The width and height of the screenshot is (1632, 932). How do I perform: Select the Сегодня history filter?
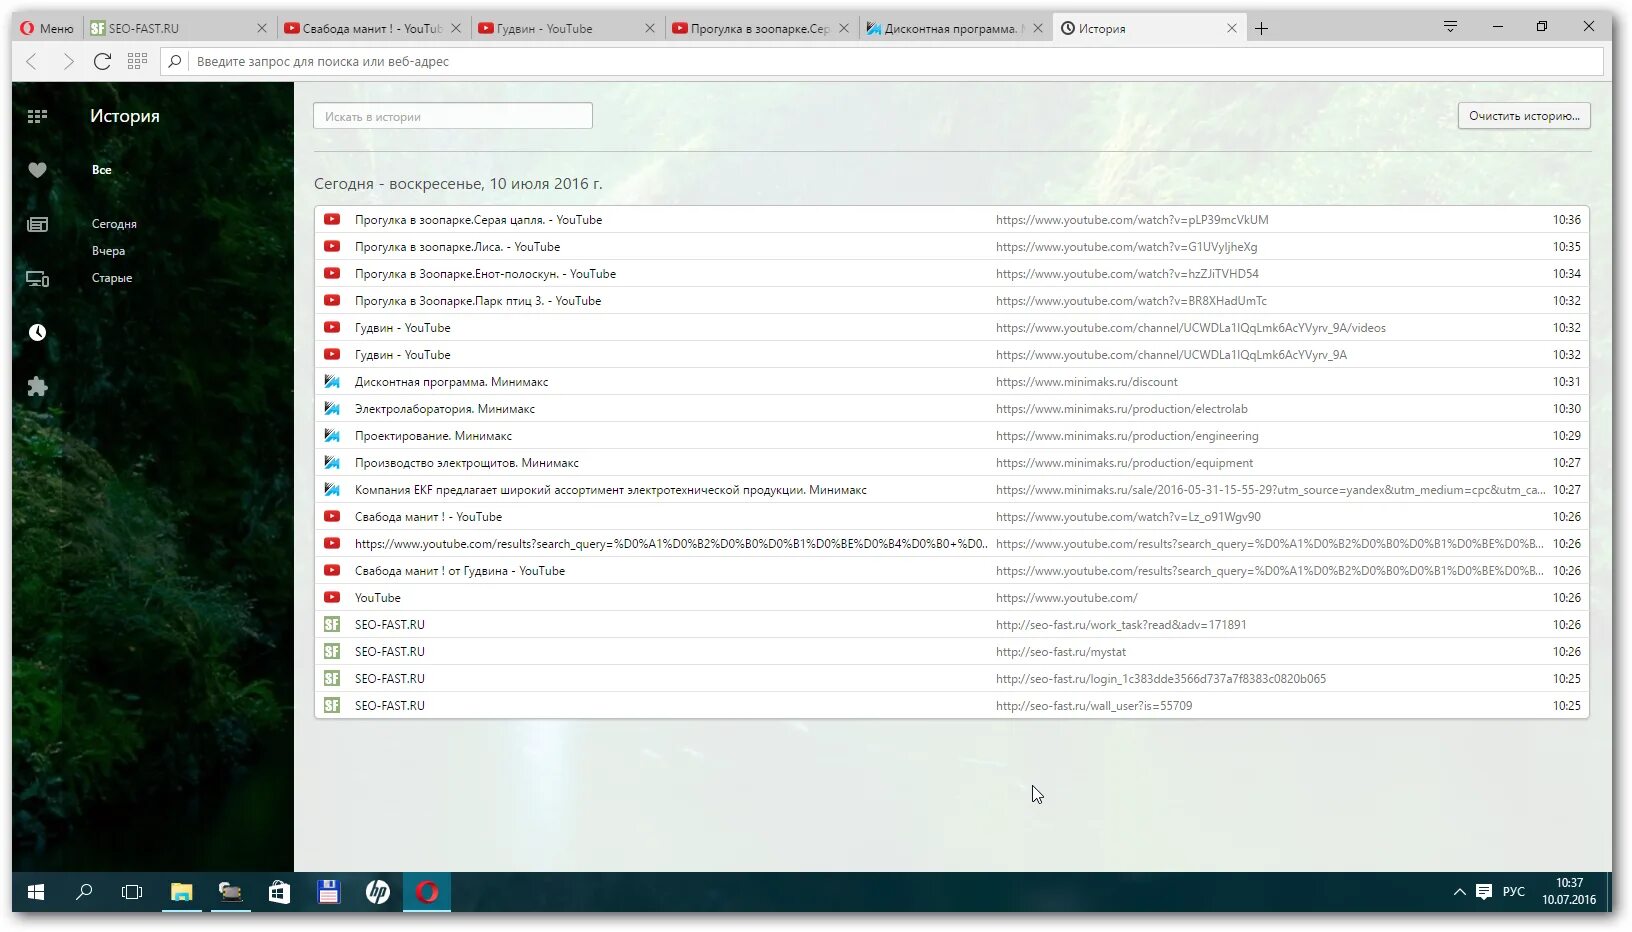coord(114,224)
